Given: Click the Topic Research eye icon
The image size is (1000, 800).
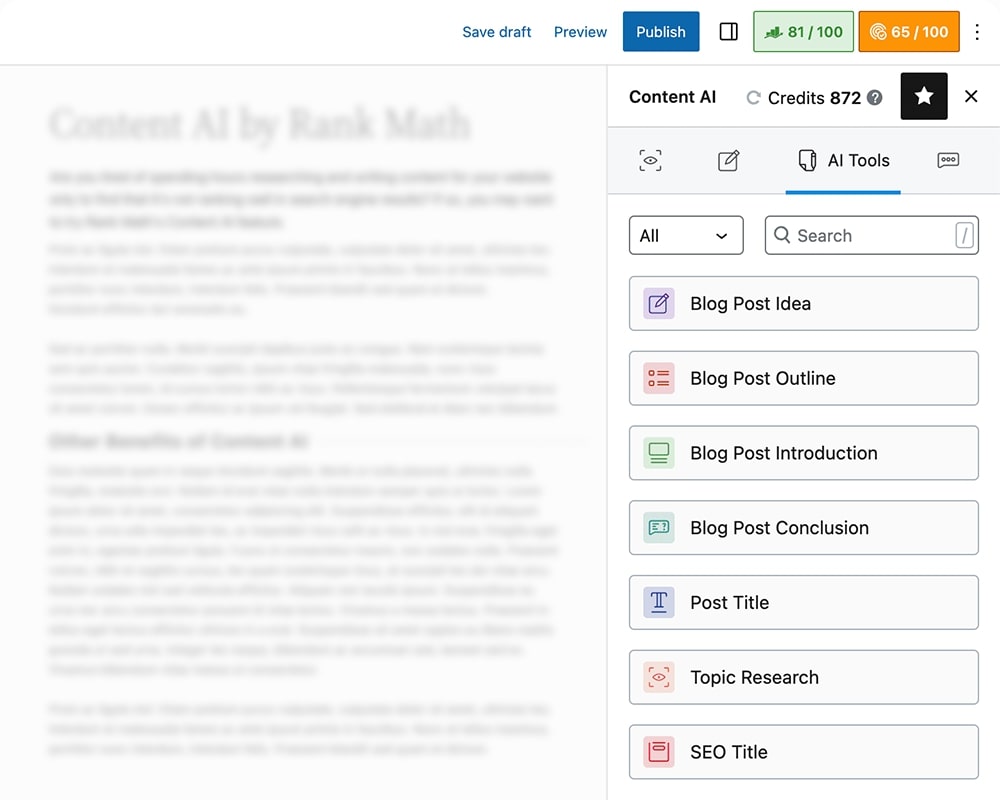Looking at the screenshot, I should tap(658, 677).
